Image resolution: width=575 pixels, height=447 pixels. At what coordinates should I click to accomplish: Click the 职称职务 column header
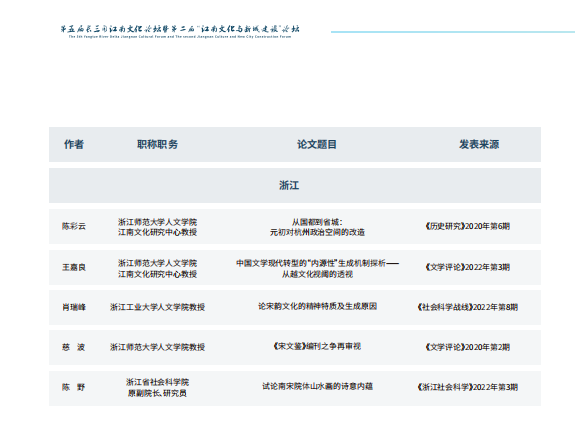[x=157, y=144]
